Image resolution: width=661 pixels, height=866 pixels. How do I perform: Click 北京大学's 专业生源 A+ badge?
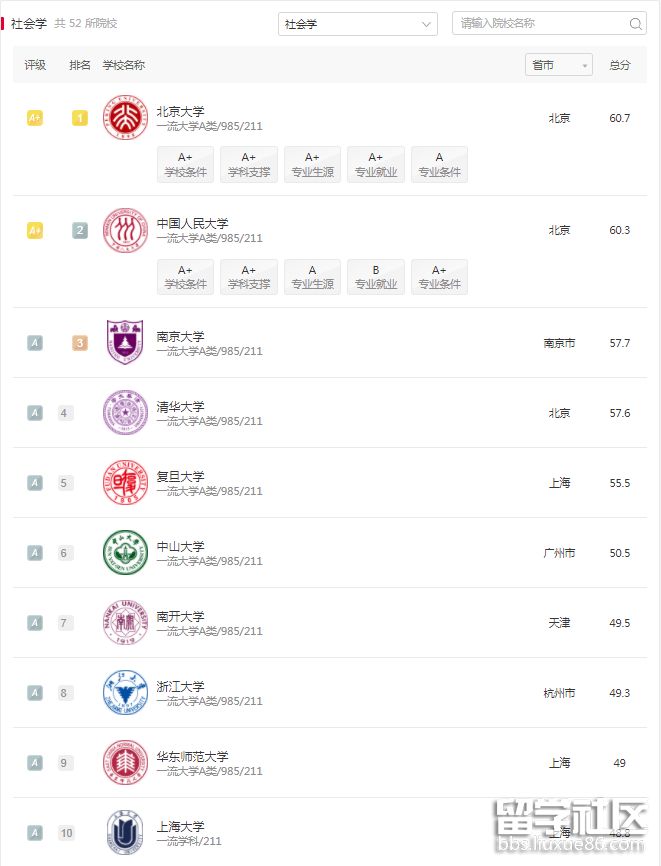[312, 164]
